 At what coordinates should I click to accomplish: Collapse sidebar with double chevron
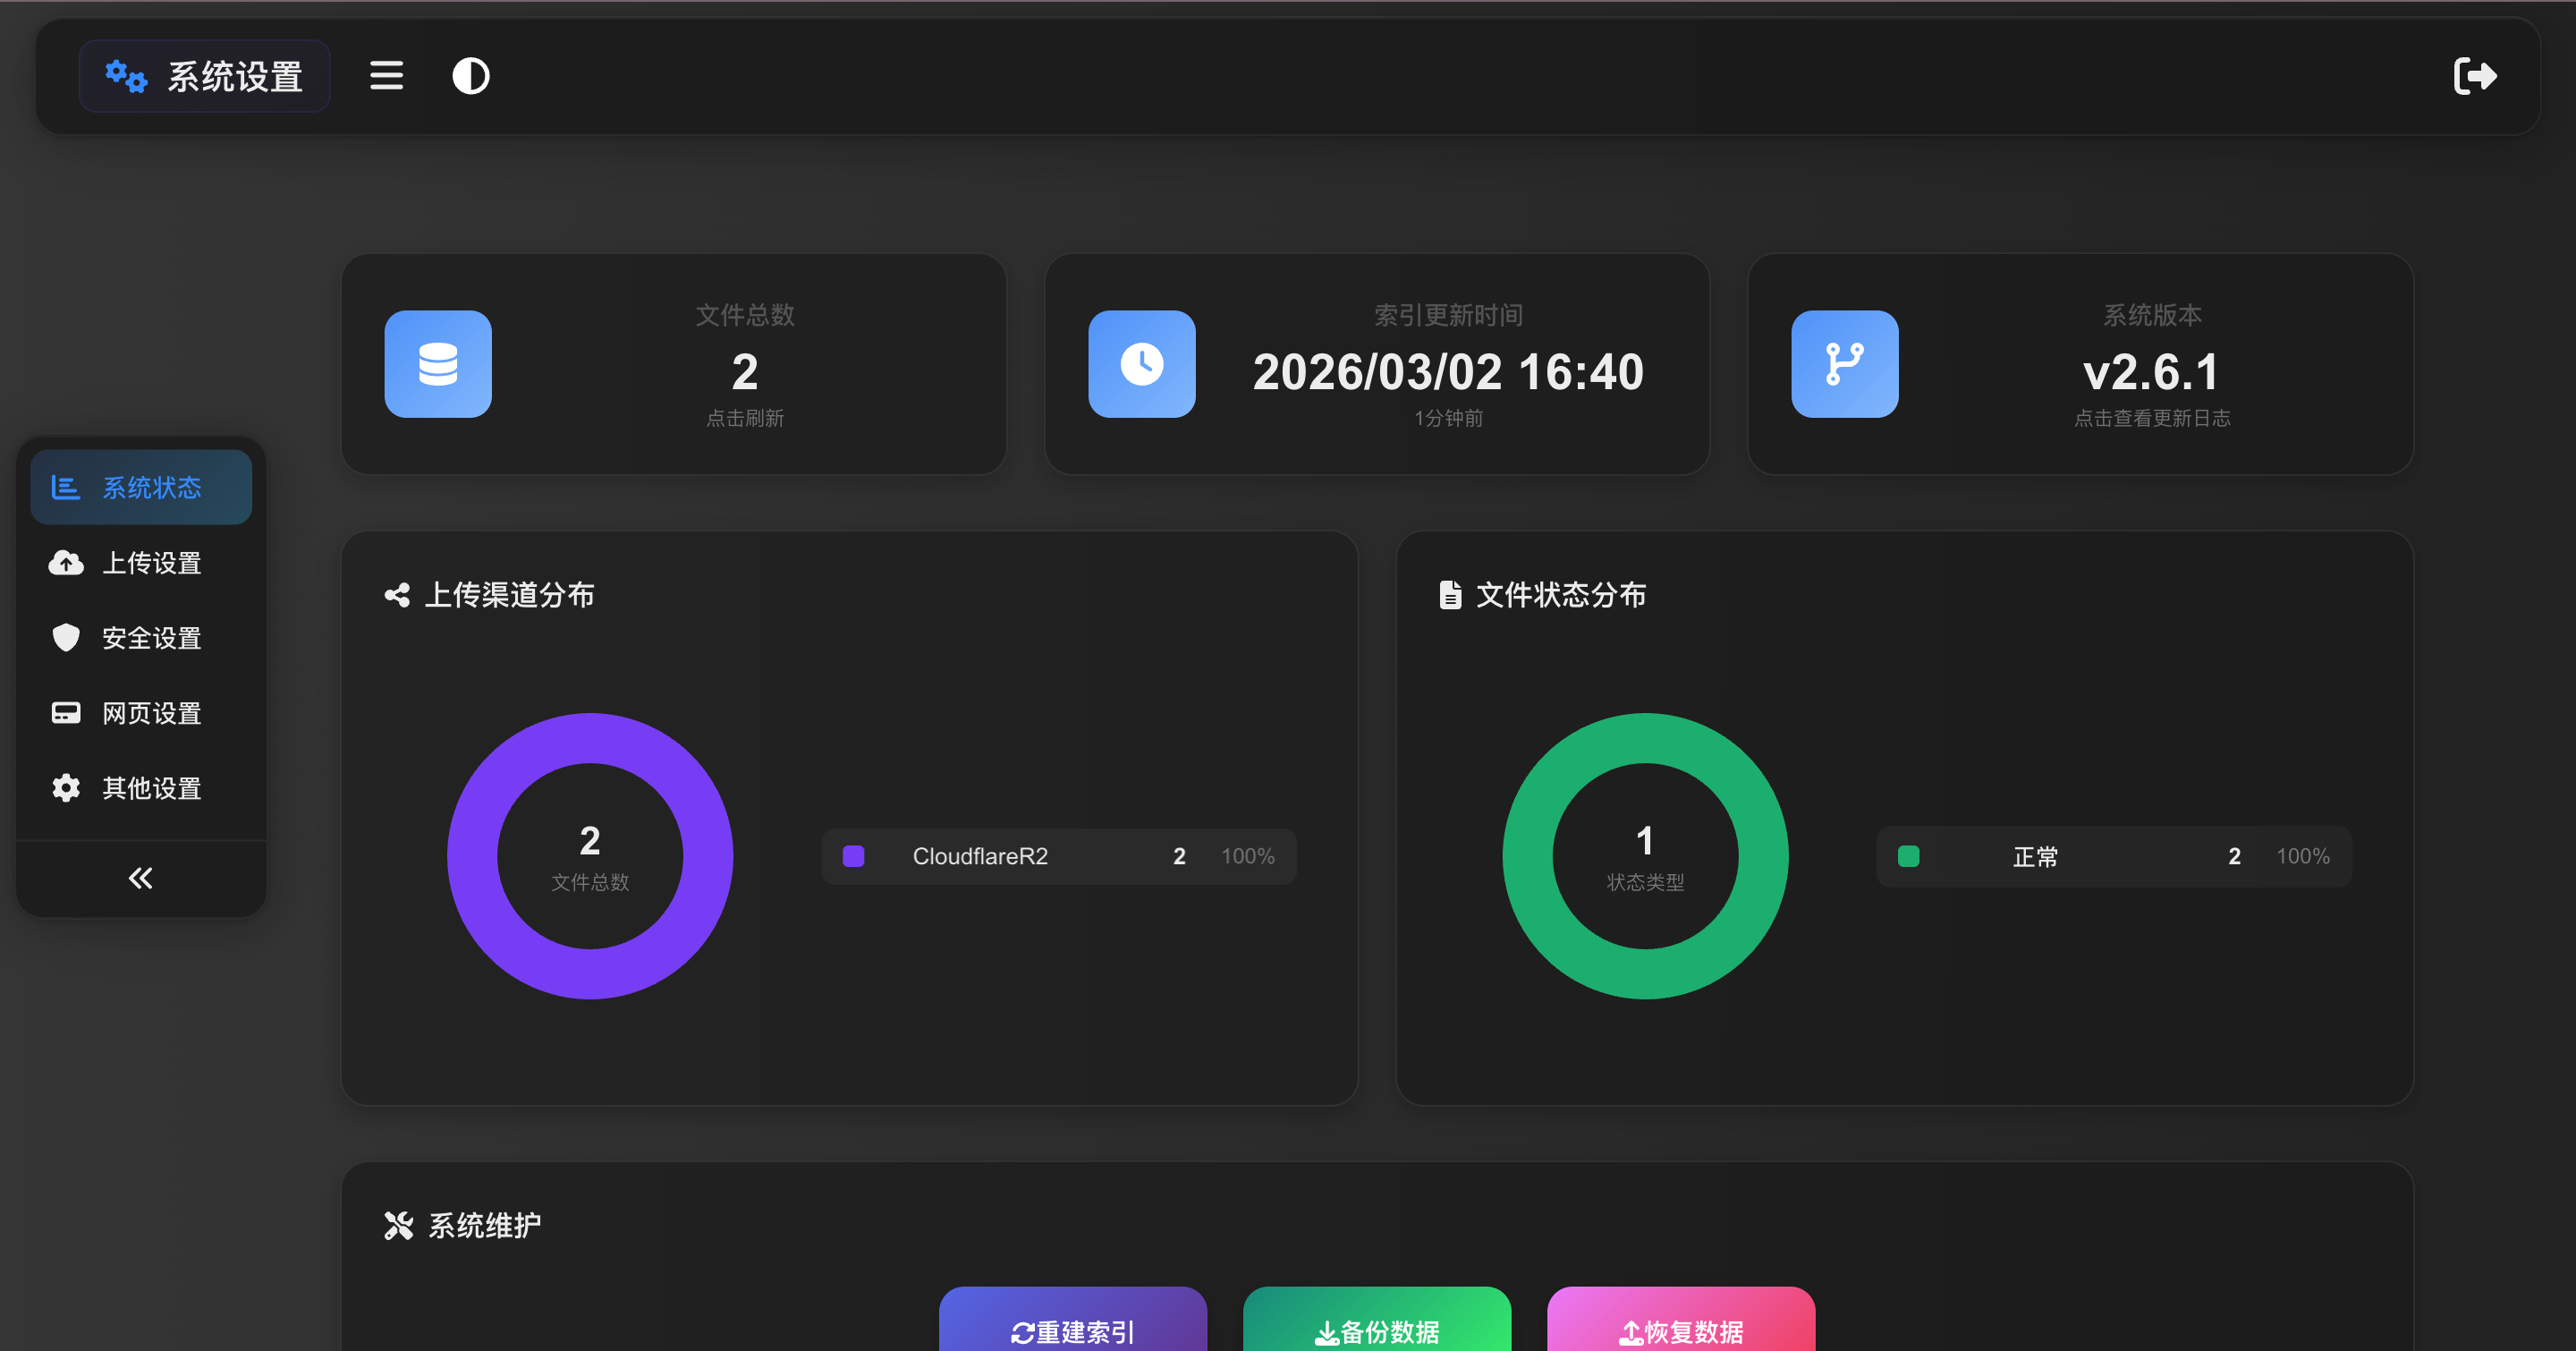click(x=140, y=878)
